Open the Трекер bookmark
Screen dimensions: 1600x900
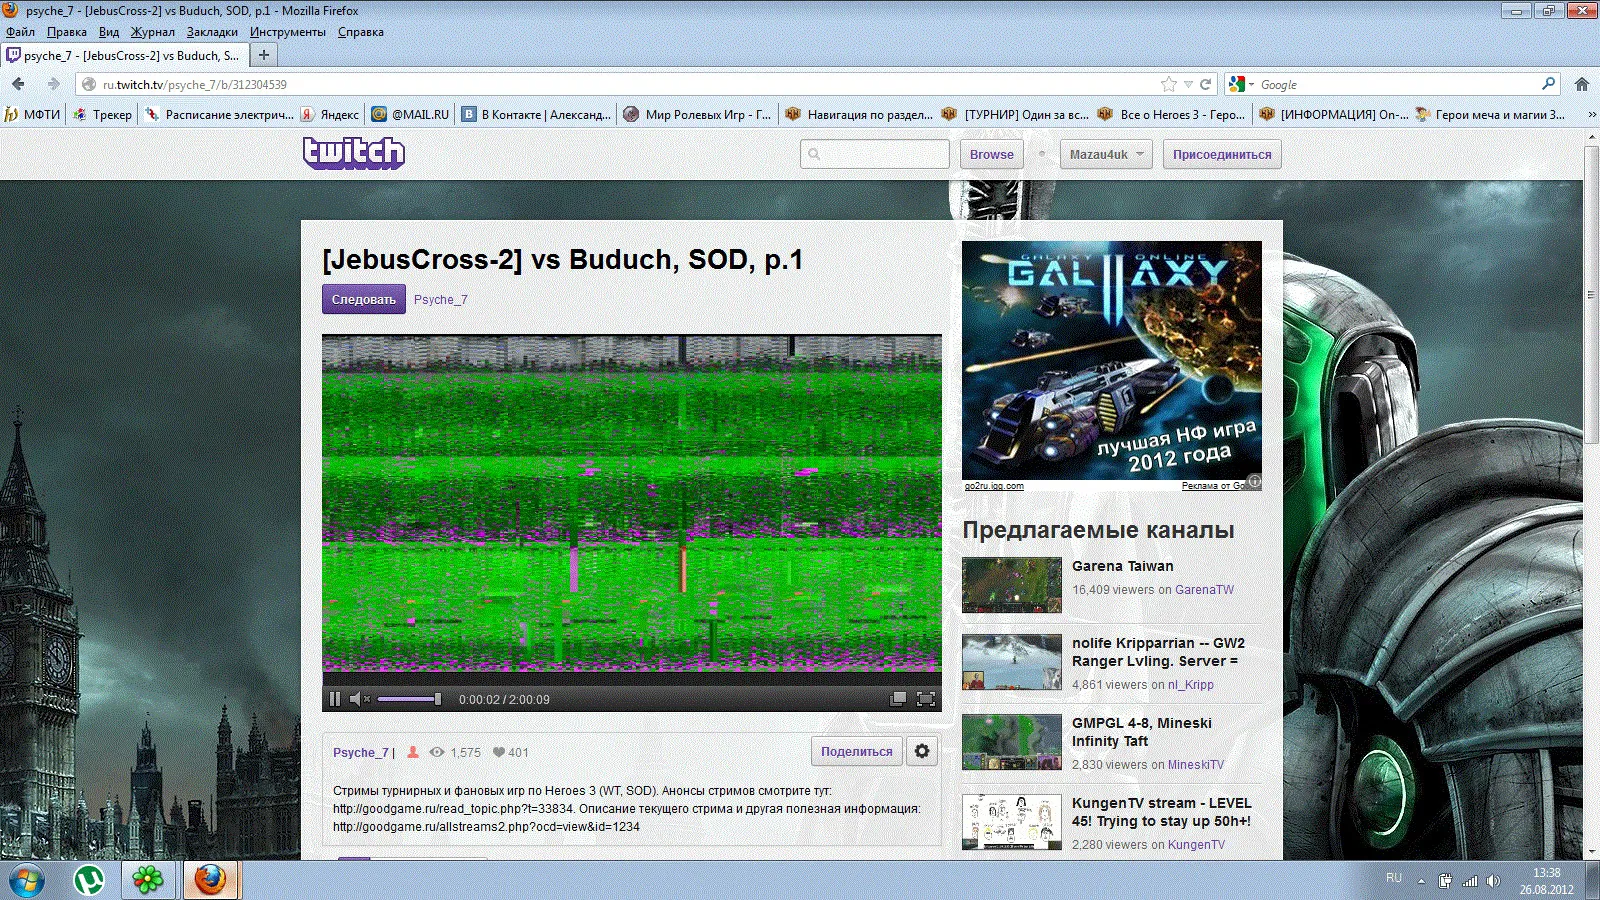pyautogui.click(x=102, y=114)
